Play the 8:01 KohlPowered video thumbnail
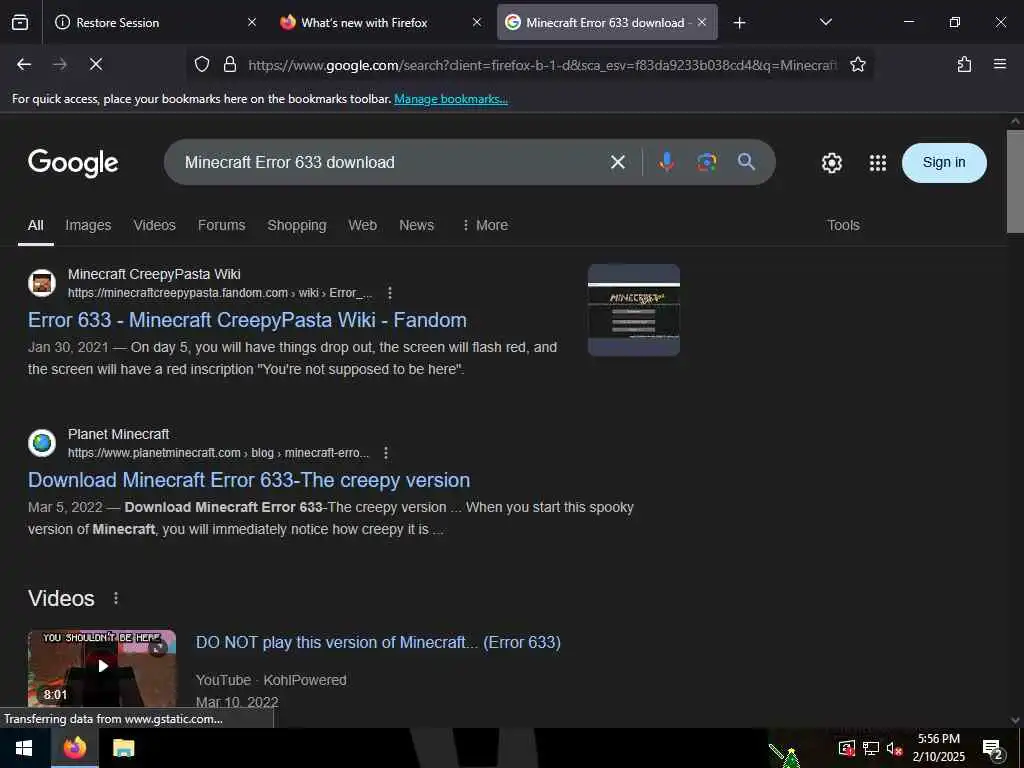Screen dimensions: 1024x768 [x=102, y=667]
